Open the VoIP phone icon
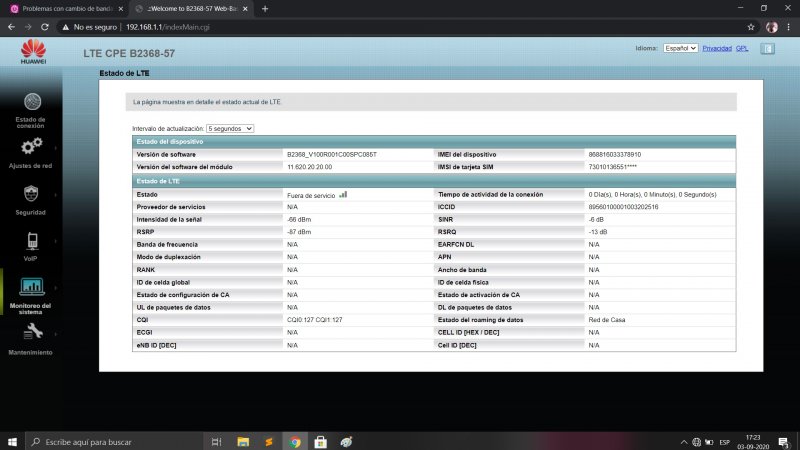The height and width of the screenshot is (450, 800). pos(32,241)
